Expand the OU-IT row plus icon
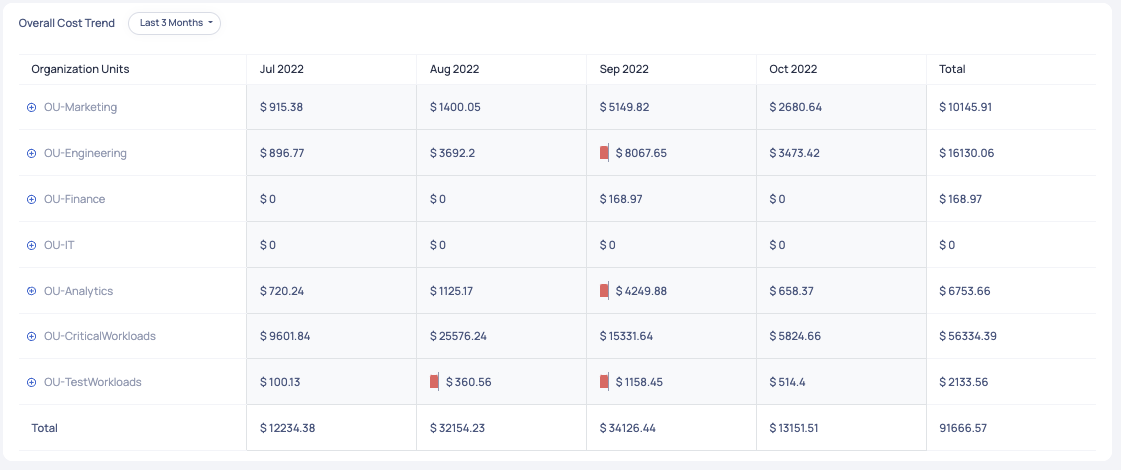1121x470 pixels. tap(32, 246)
